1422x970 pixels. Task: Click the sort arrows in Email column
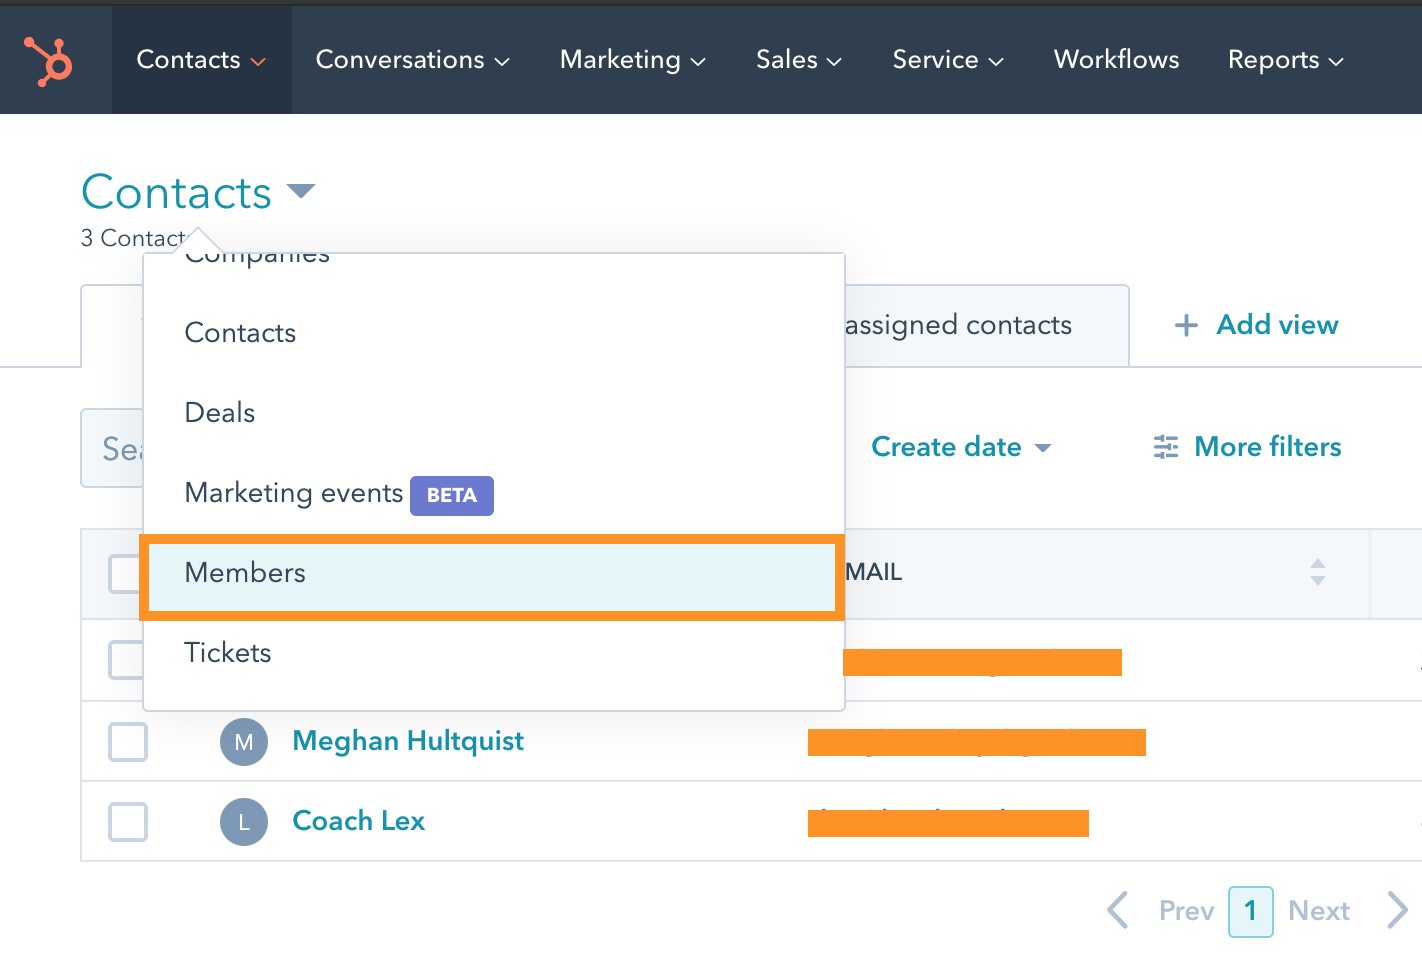[1318, 572]
